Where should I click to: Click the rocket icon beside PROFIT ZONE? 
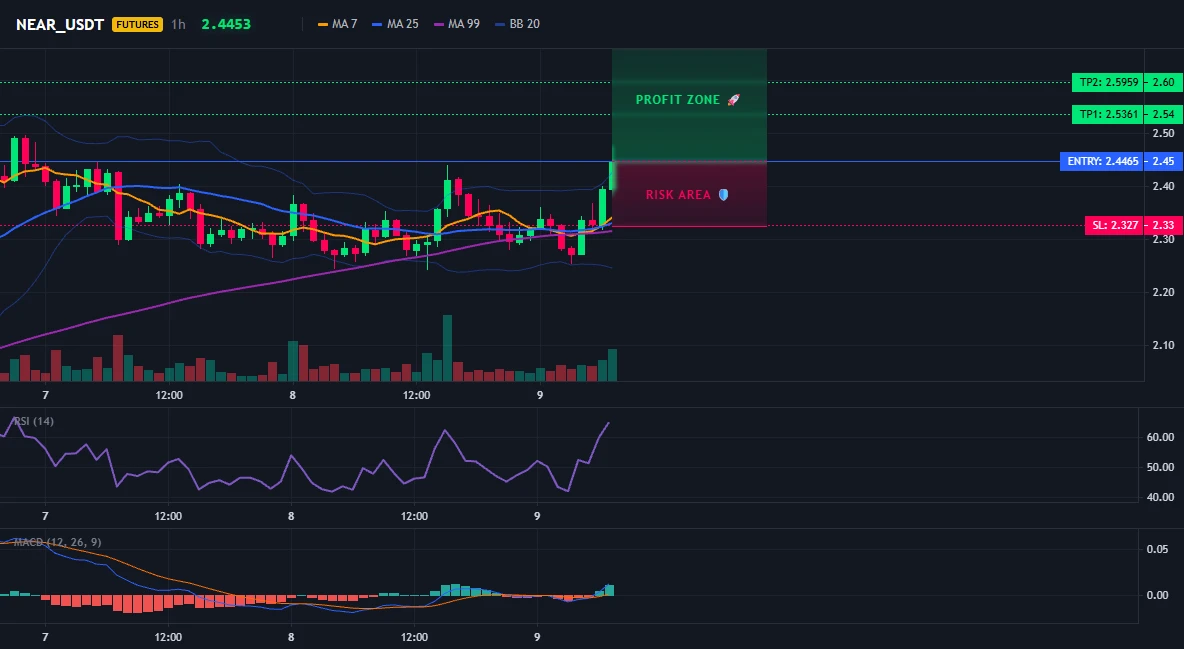click(x=733, y=100)
